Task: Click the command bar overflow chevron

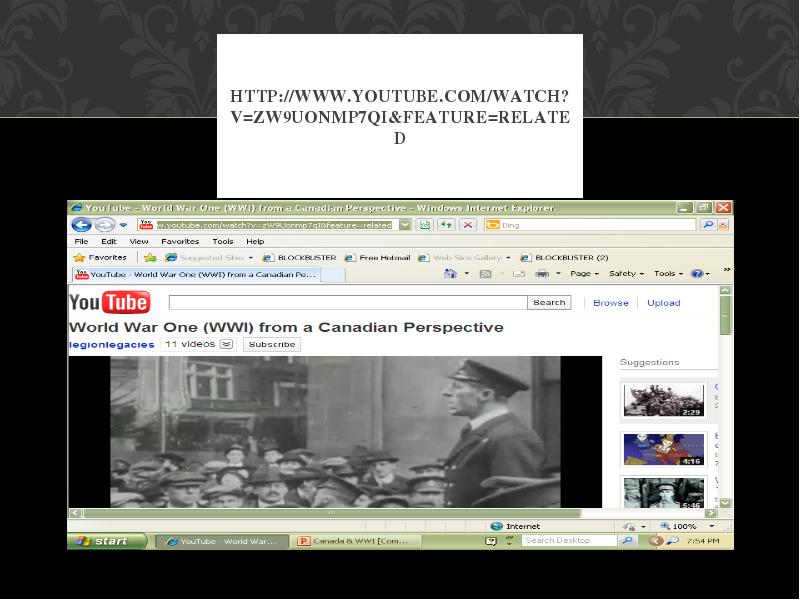Action: coord(727,270)
